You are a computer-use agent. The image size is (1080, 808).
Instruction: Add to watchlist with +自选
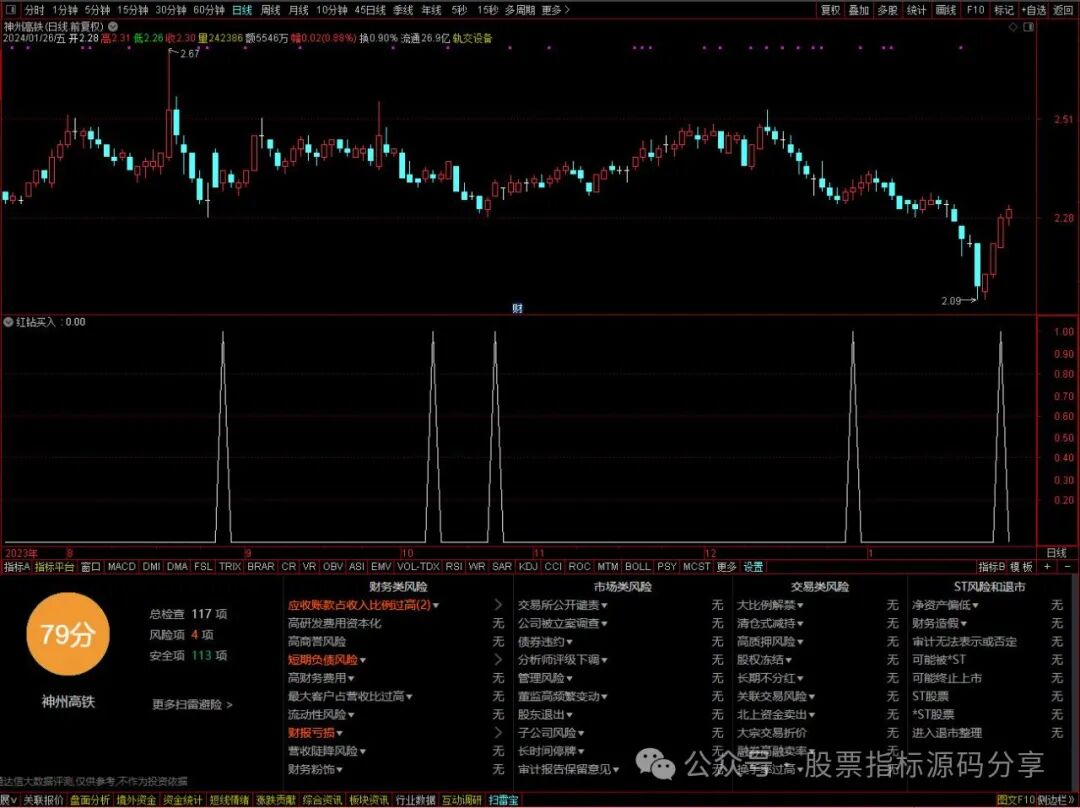[1034, 10]
